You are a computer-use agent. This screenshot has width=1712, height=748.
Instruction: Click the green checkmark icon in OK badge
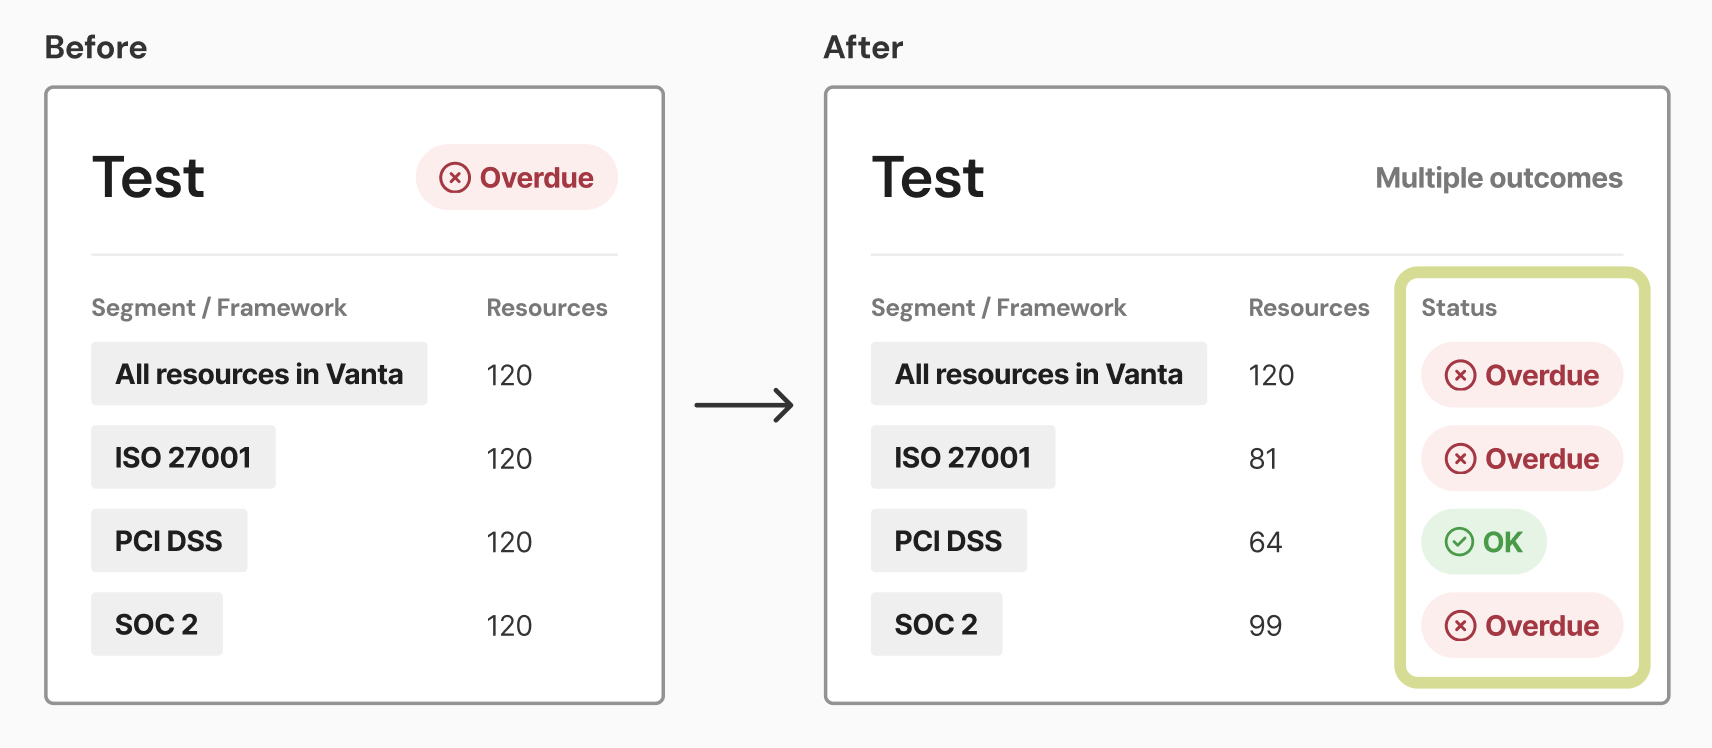(x=1459, y=542)
